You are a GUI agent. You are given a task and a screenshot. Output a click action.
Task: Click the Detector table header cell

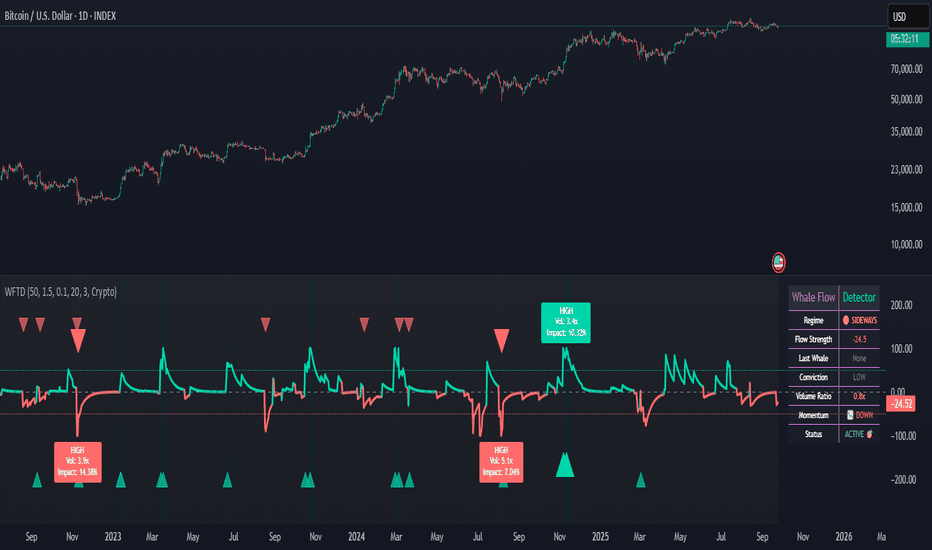[858, 297]
